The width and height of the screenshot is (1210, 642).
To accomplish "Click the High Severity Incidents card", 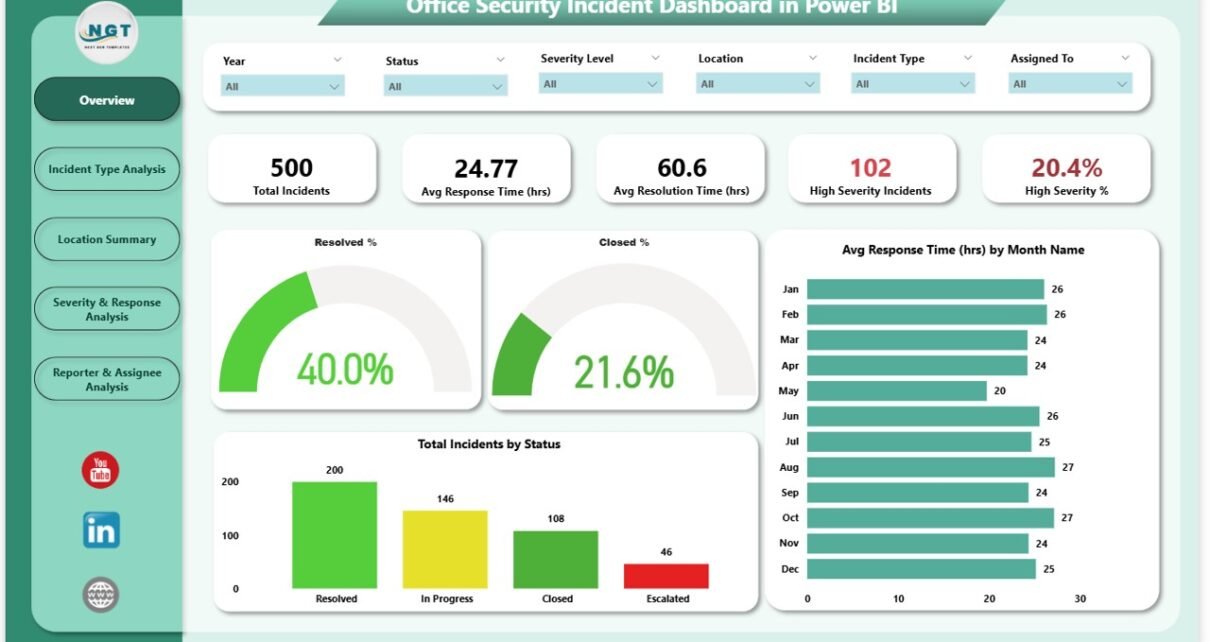I will 871,169.
